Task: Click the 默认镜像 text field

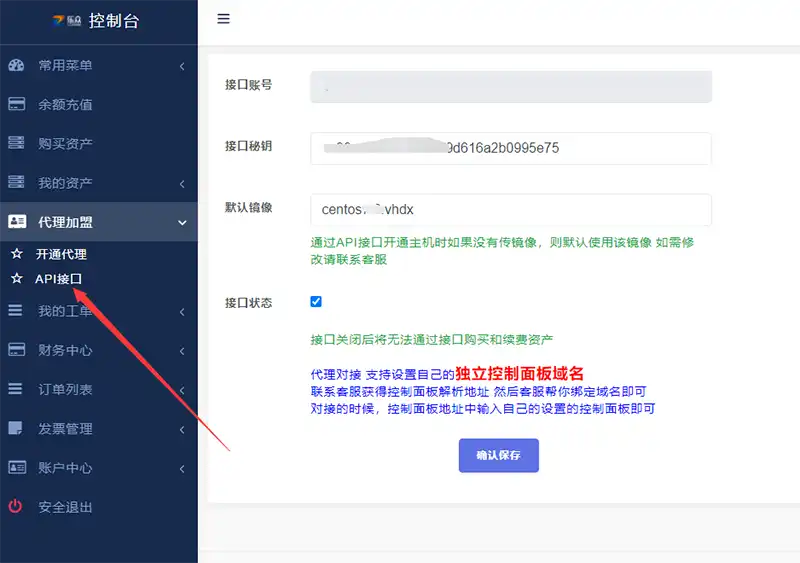Action: [x=510, y=210]
